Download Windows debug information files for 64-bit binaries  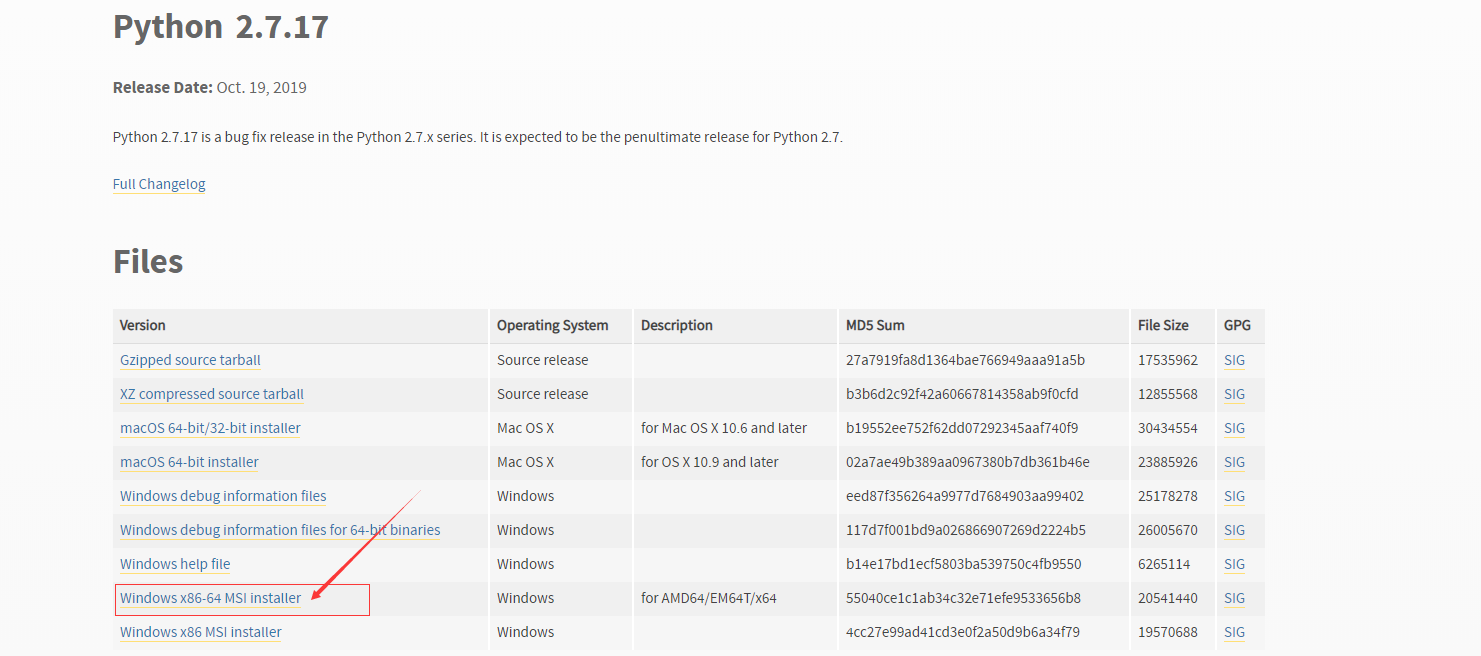coord(280,530)
